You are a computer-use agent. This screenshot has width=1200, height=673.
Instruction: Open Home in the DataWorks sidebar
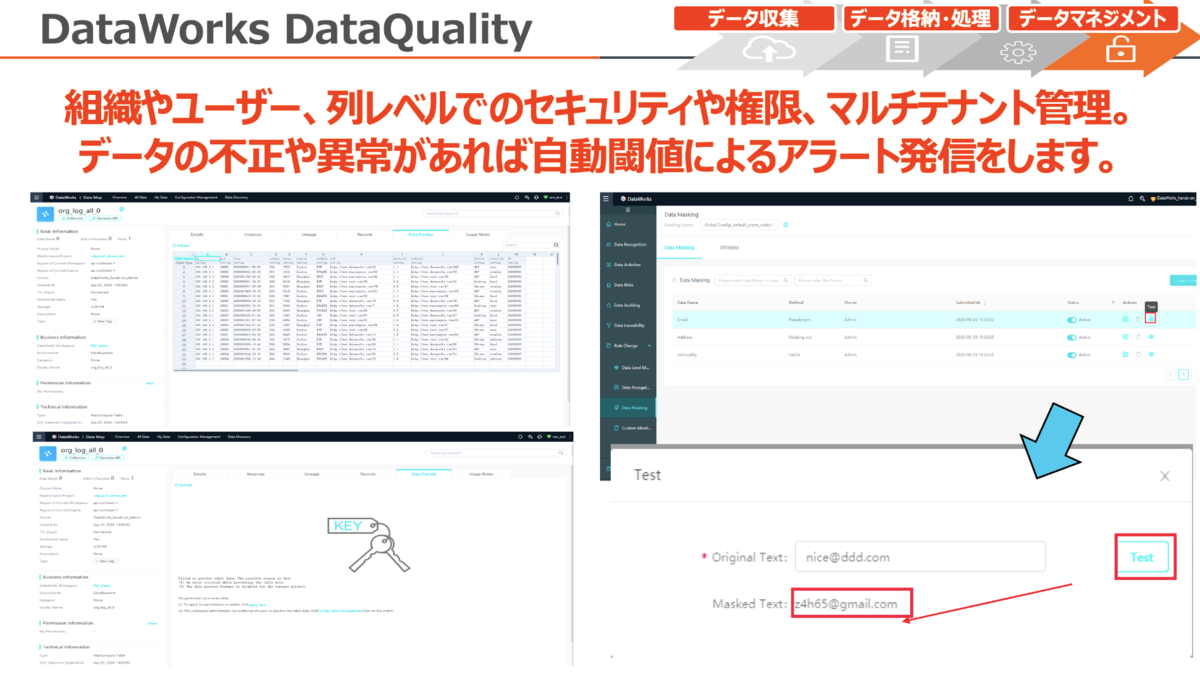click(628, 224)
